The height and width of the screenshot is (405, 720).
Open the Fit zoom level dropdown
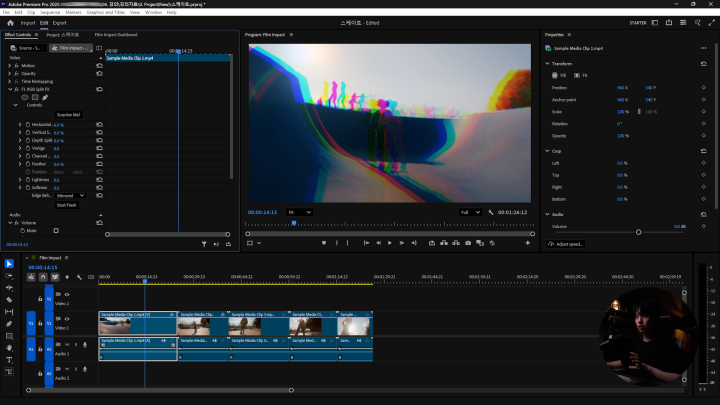[299, 212]
